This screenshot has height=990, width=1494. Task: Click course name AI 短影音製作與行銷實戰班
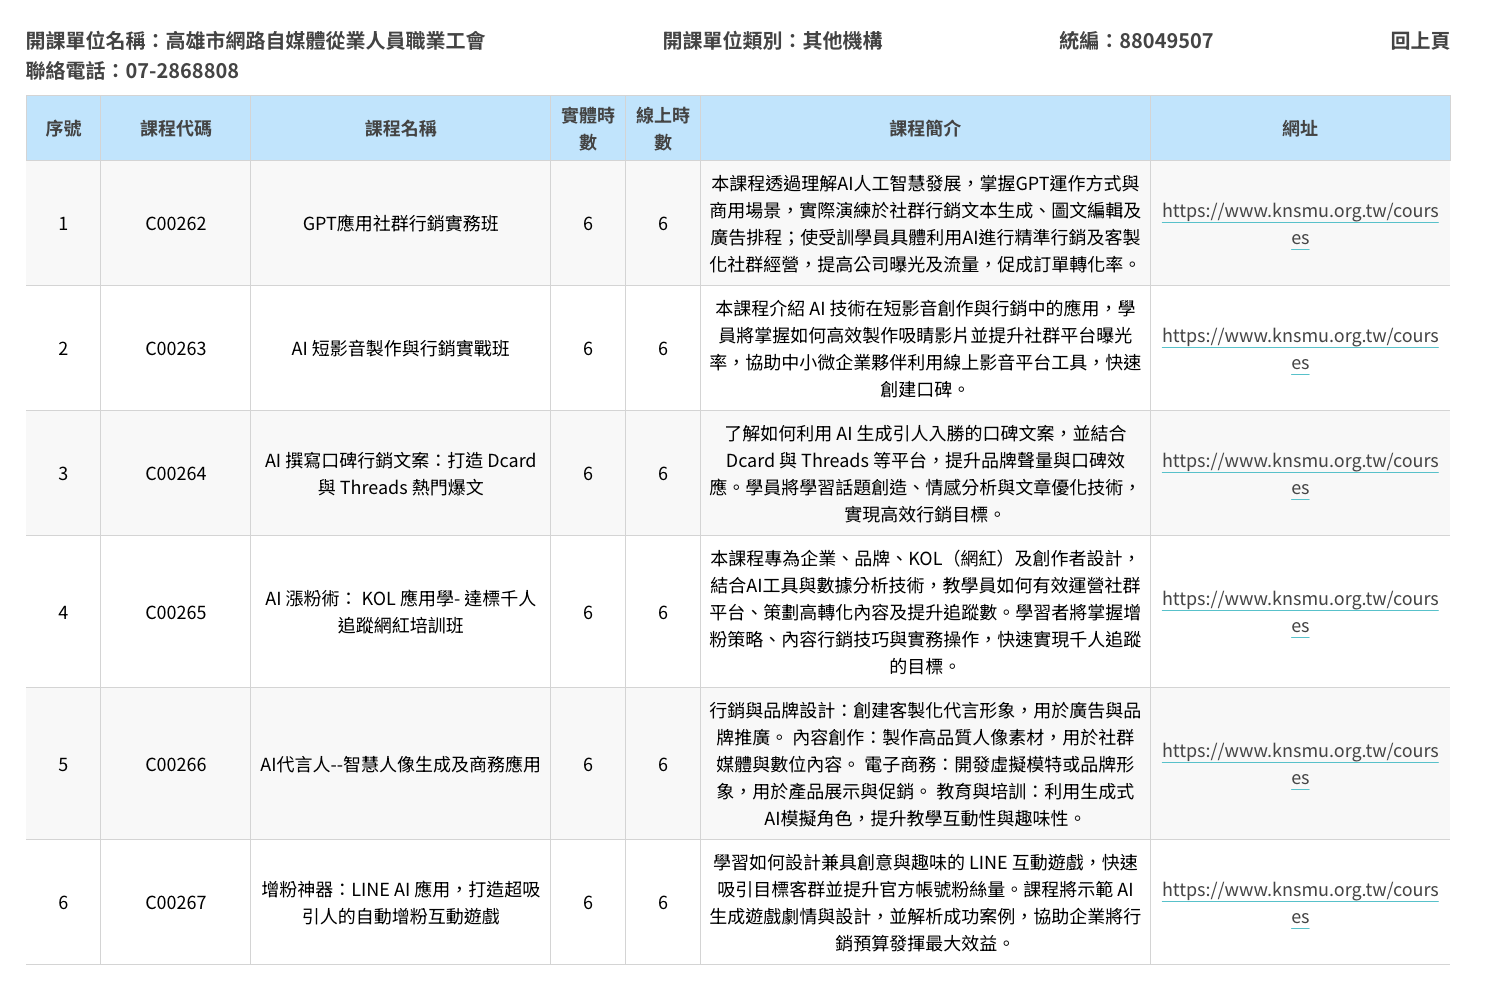point(400,349)
